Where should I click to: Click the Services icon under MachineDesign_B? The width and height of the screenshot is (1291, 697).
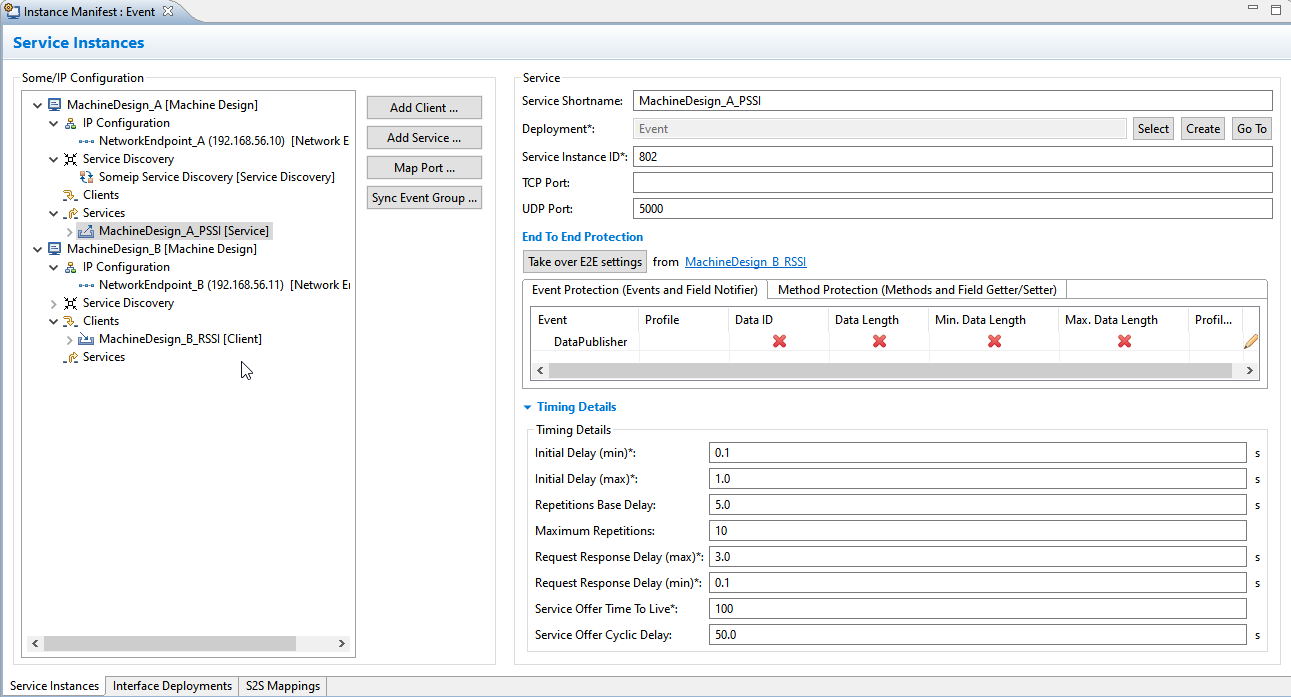70,357
